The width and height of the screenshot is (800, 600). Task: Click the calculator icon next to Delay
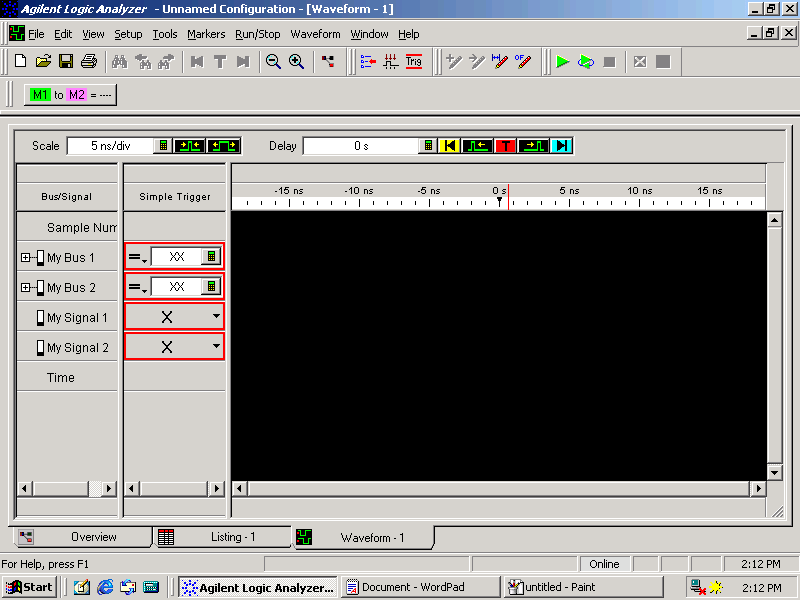(x=429, y=146)
